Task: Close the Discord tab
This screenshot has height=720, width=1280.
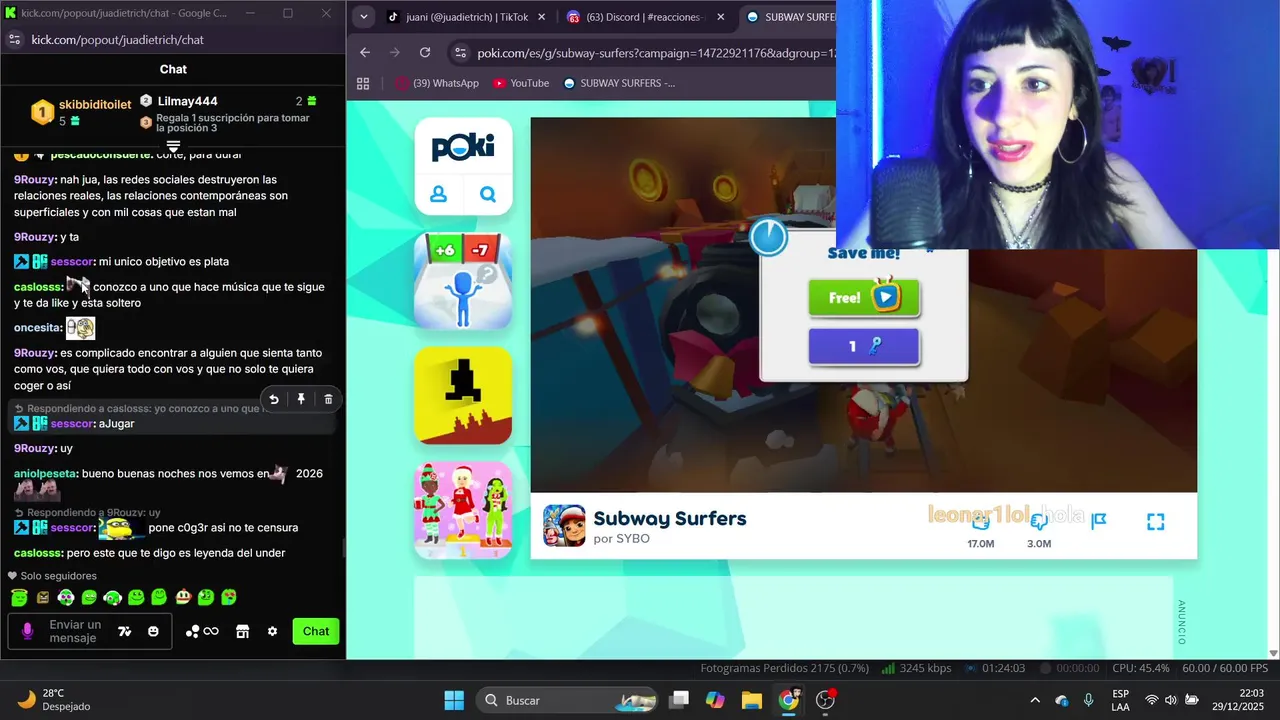Action: [721, 17]
